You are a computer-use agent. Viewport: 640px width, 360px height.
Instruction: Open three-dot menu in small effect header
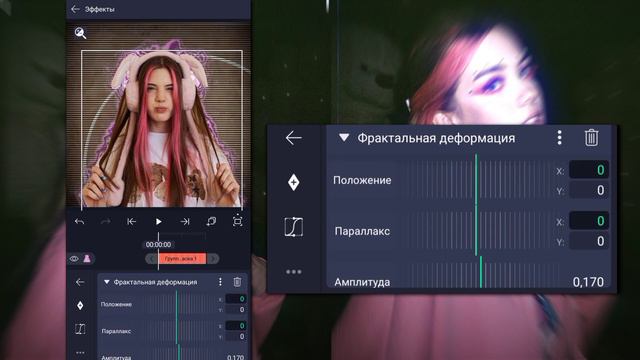(220, 282)
